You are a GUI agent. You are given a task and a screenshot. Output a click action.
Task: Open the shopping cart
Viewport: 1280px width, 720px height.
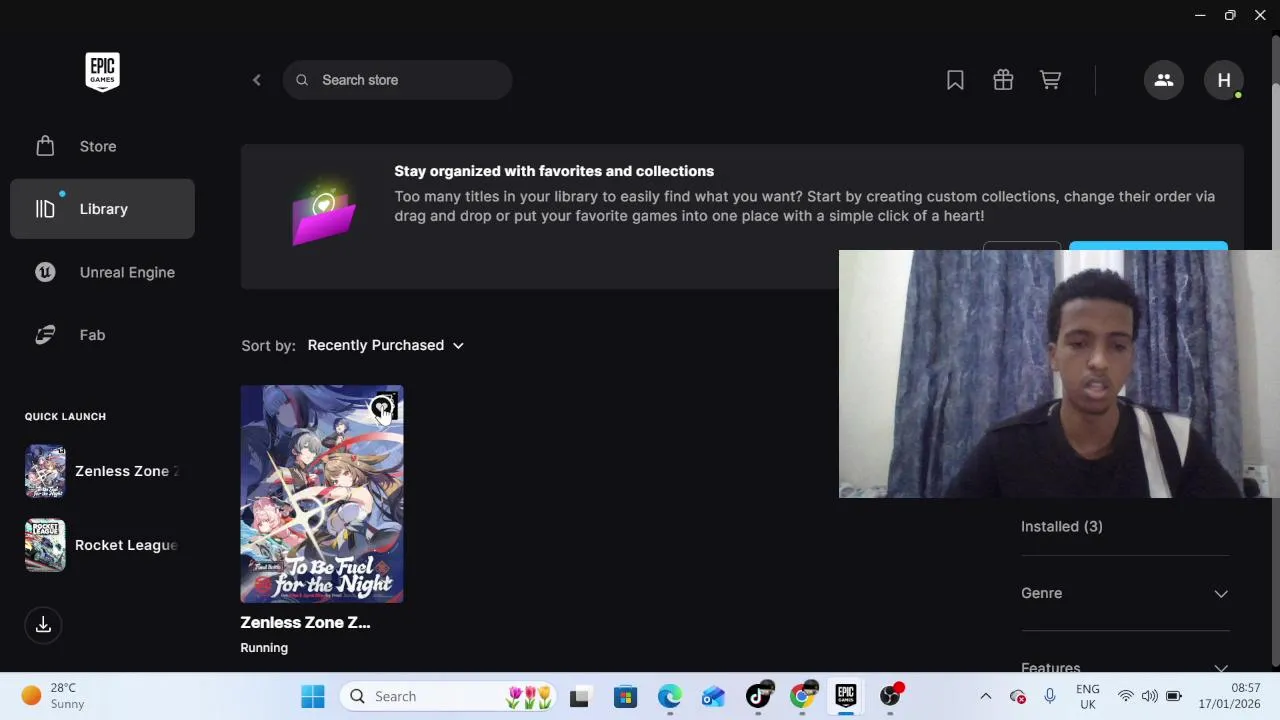(1050, 80)
